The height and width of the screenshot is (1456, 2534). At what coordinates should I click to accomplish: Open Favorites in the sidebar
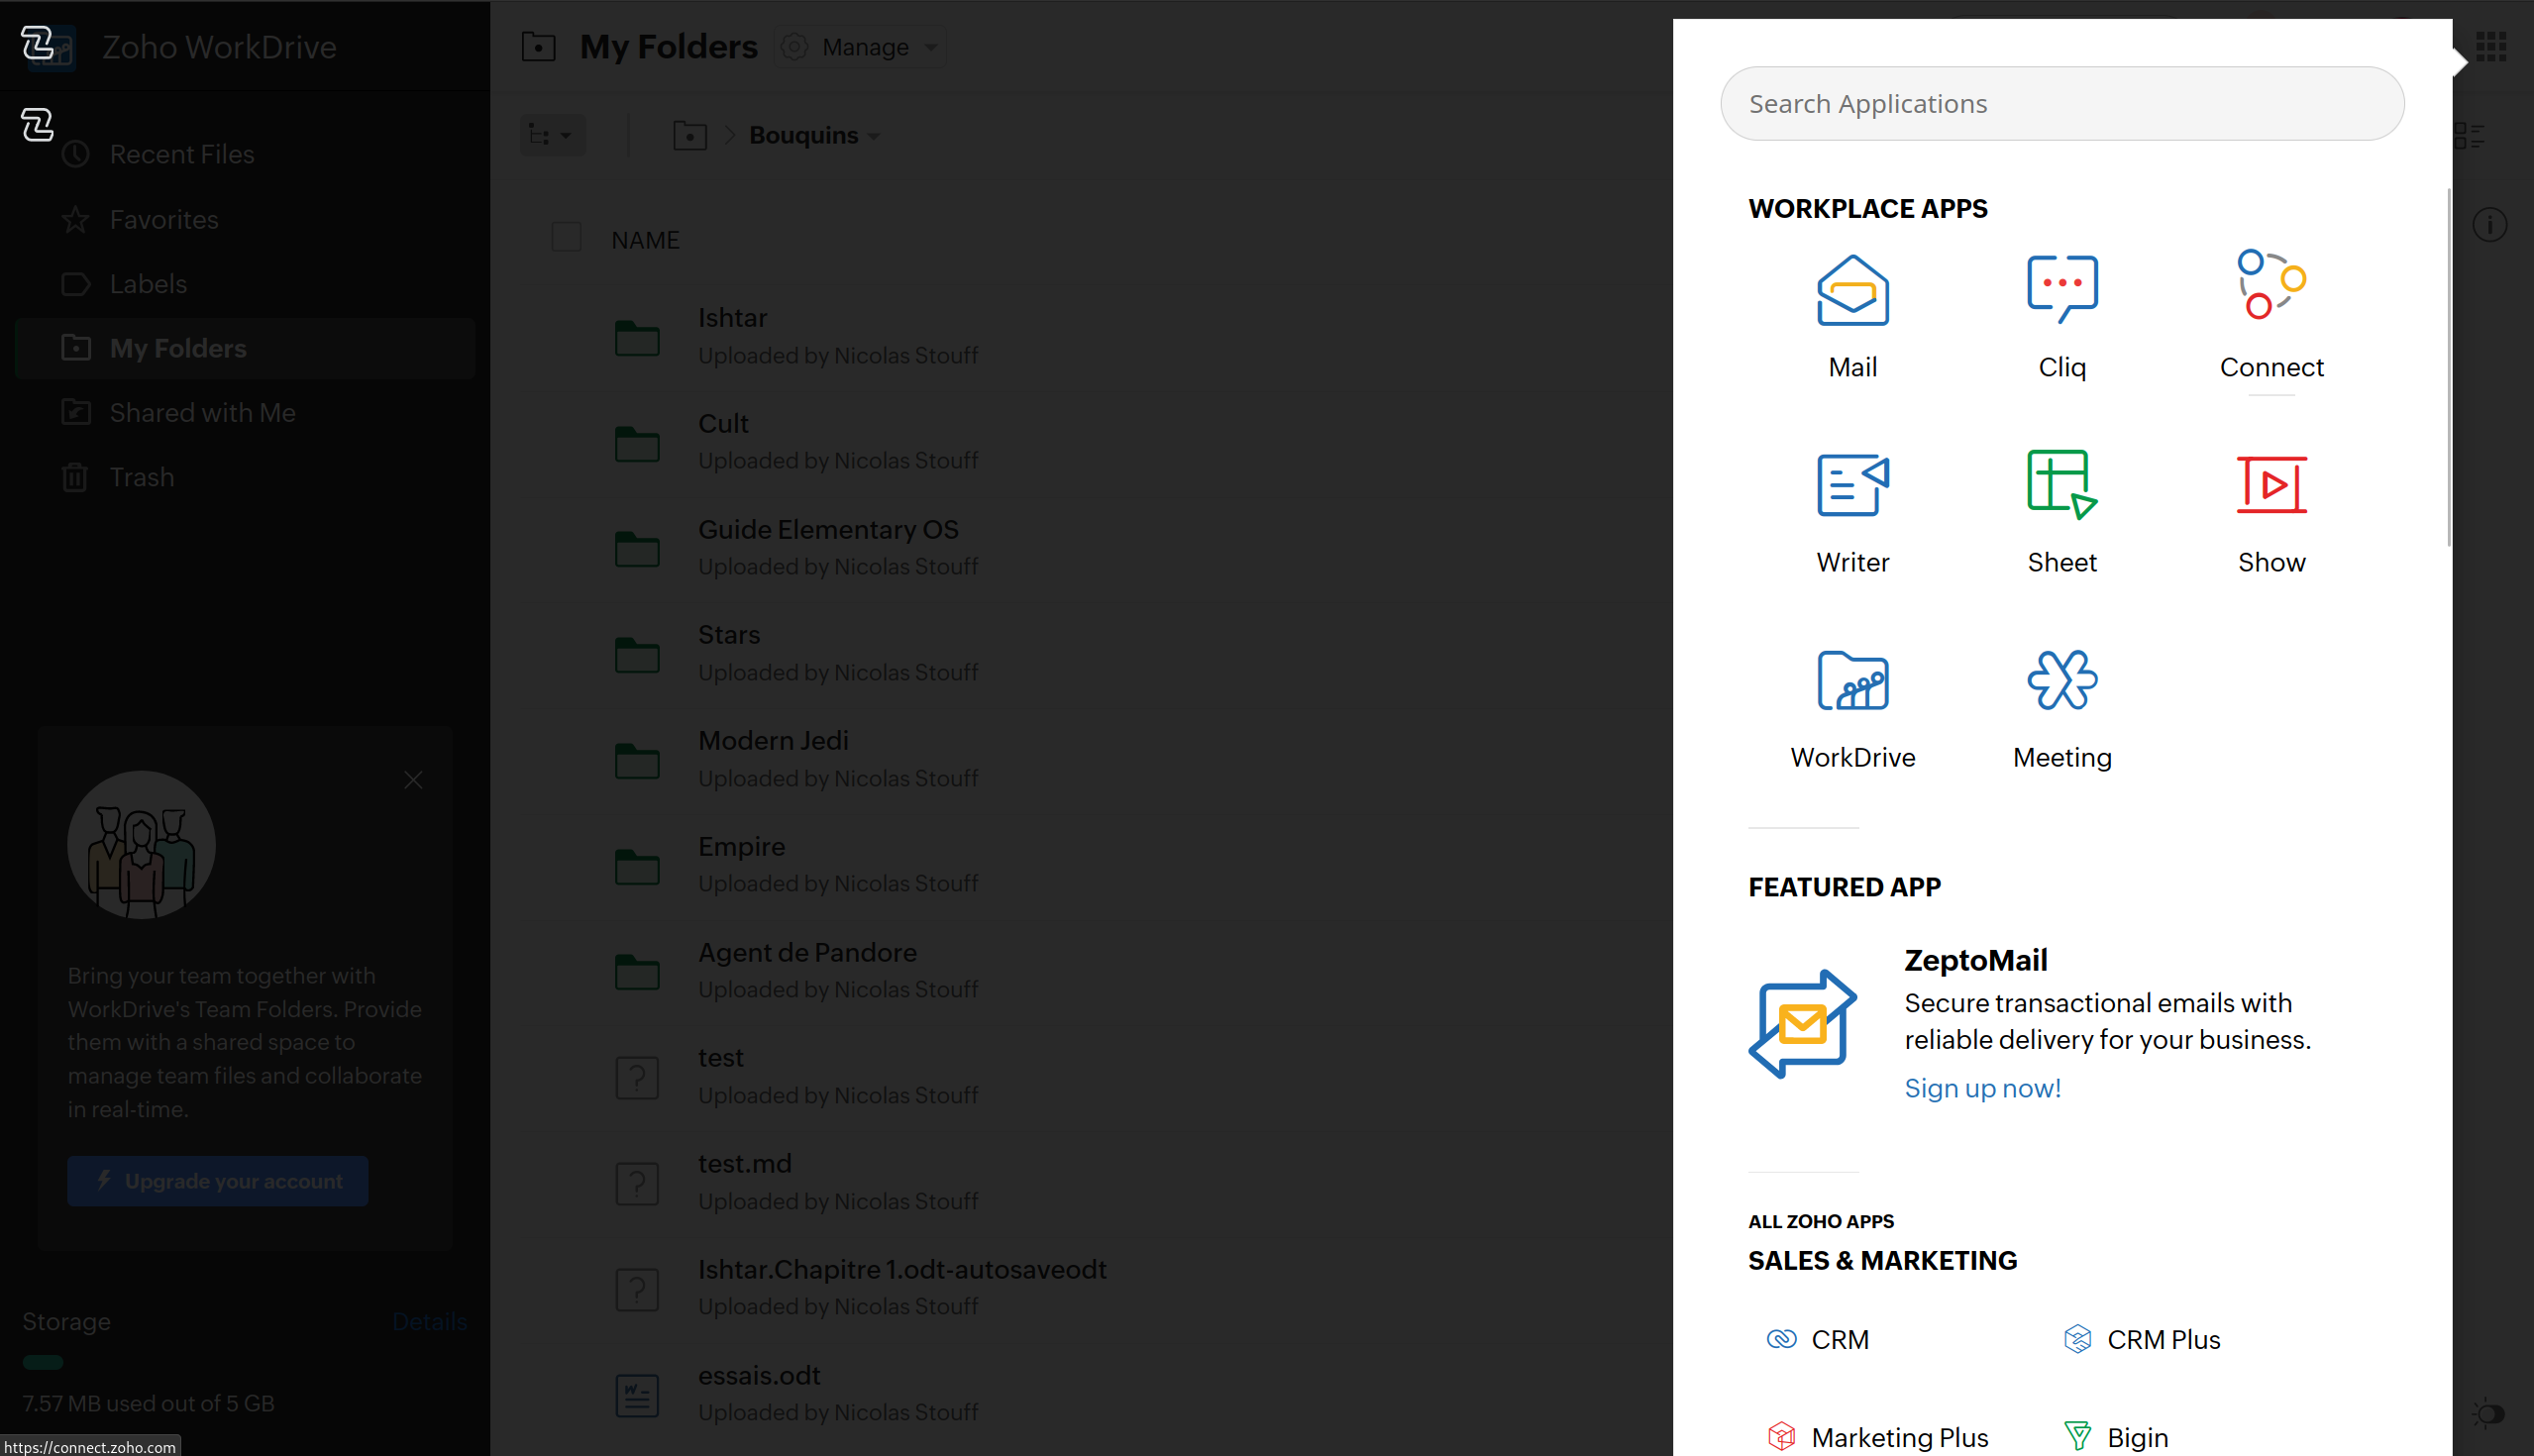pos(164,219)
